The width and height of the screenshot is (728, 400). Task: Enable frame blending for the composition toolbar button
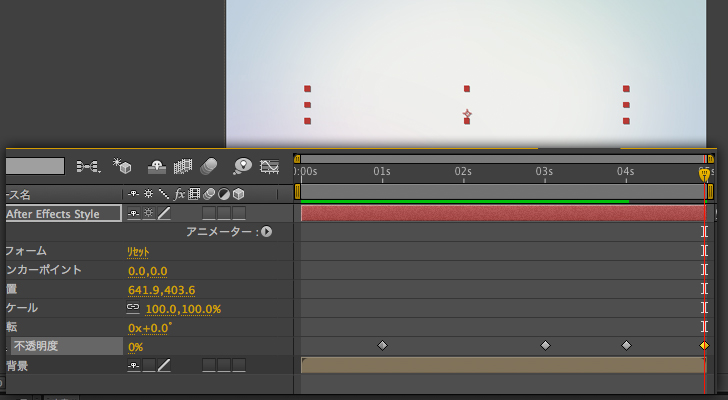click(x=183, y=166)
